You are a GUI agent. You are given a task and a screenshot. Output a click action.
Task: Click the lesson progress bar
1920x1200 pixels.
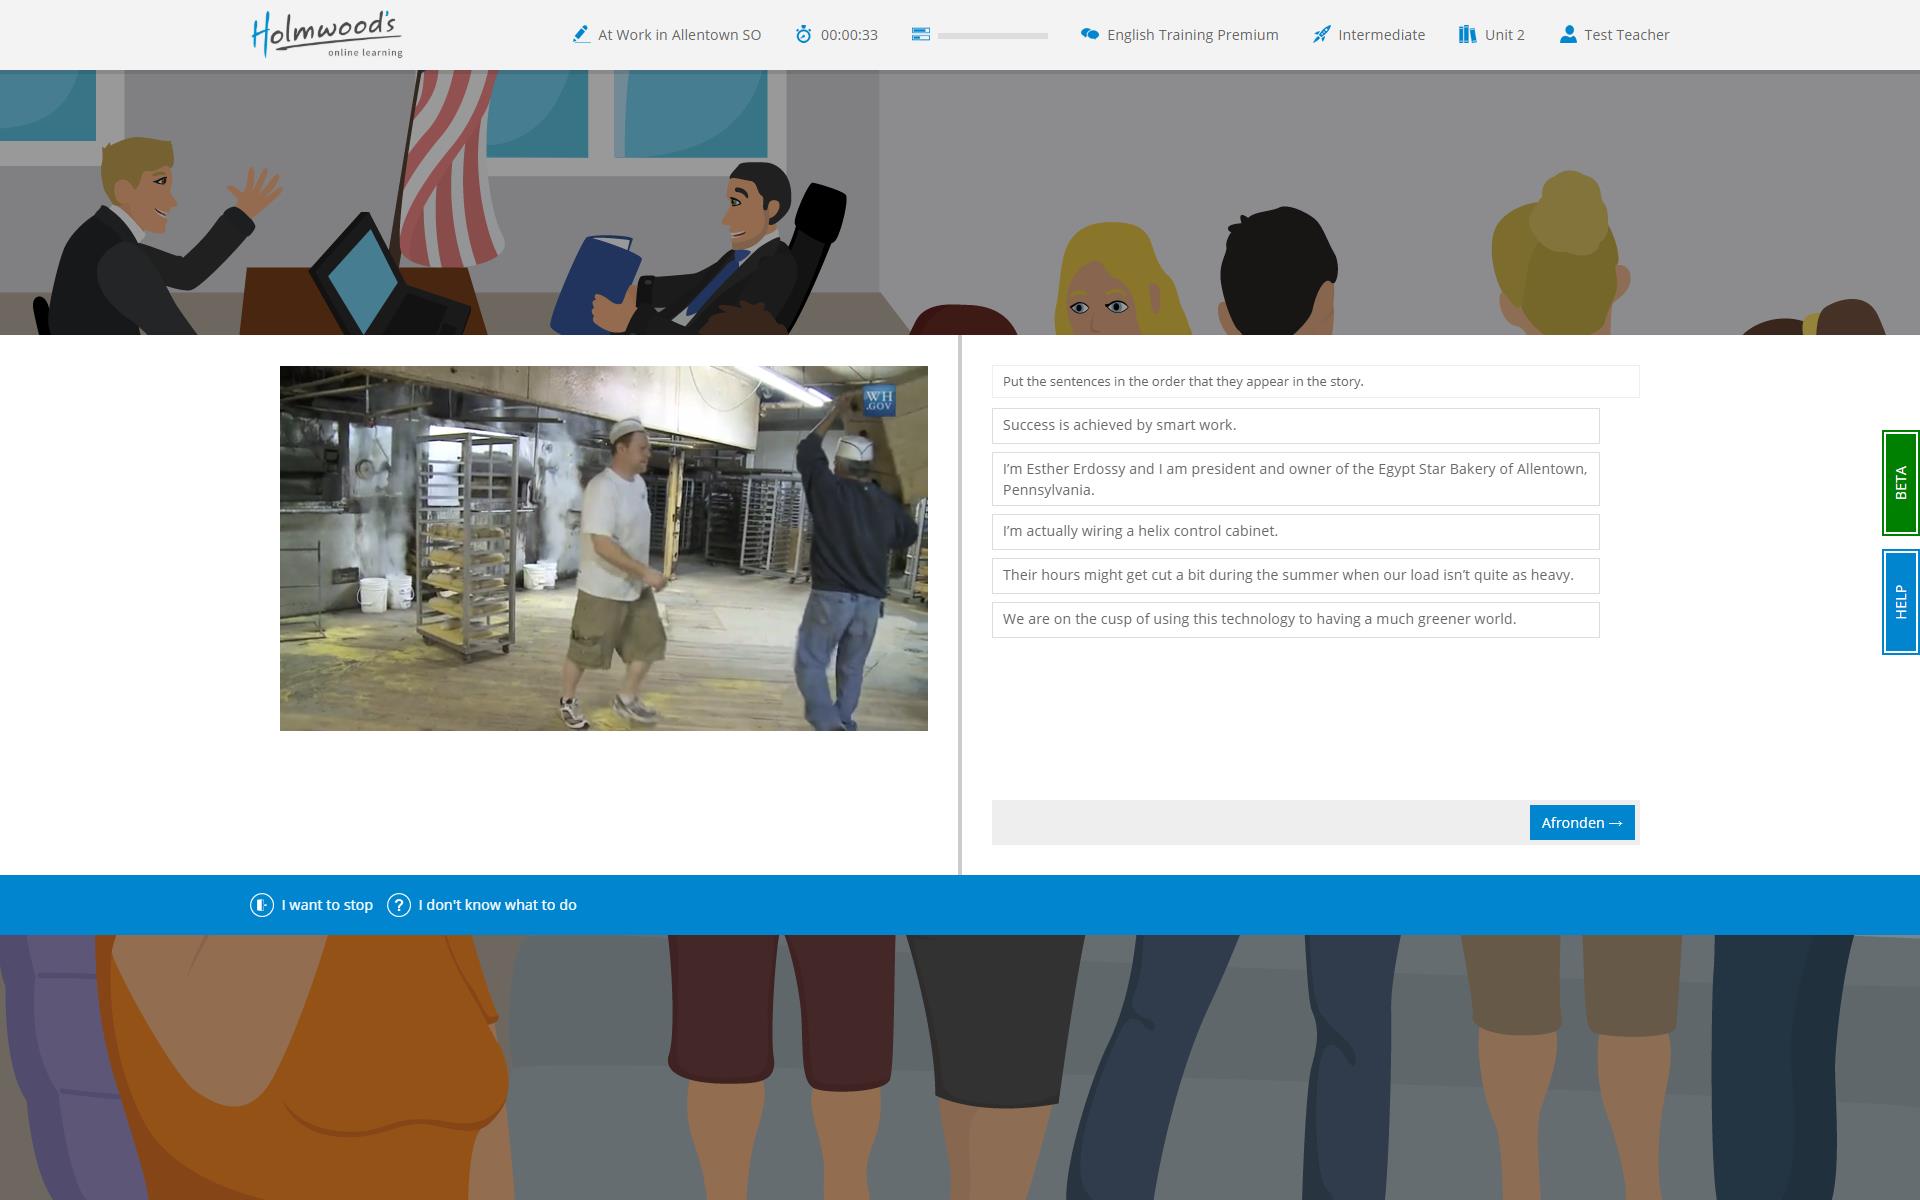click(992, 35)
